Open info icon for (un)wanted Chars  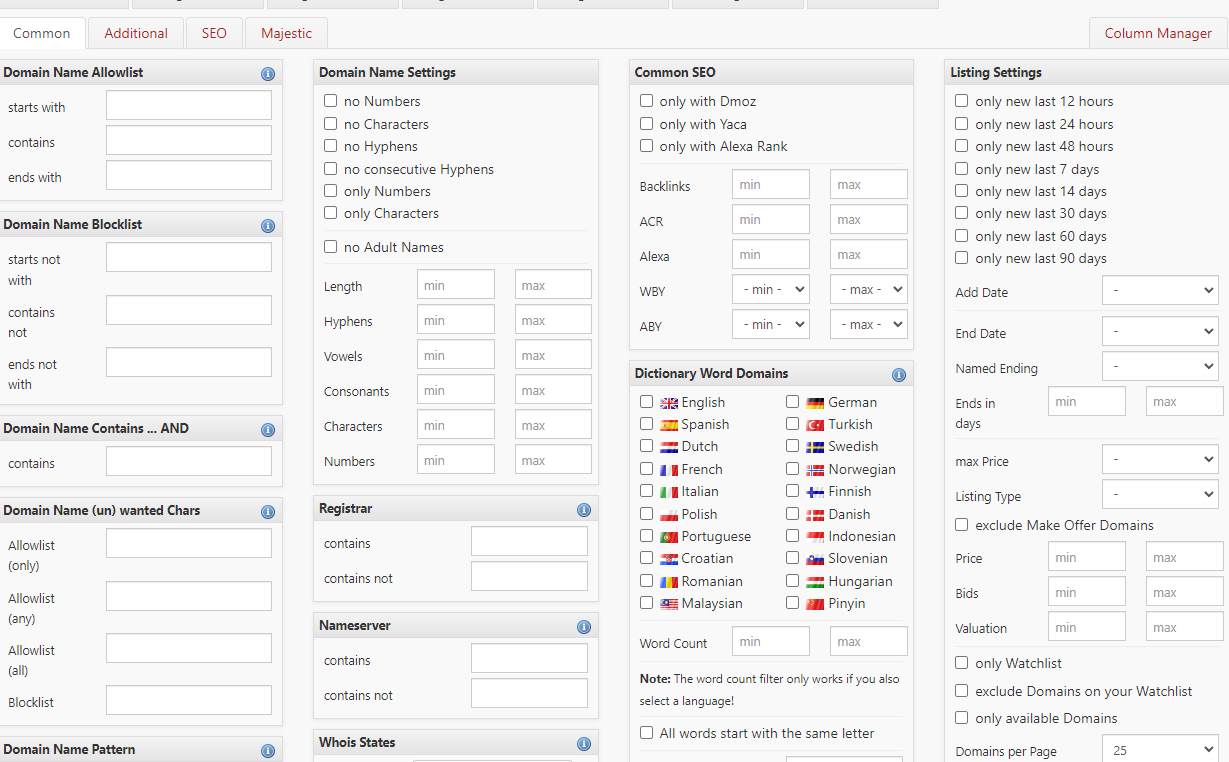pyautogui.click(x=268, y=512)
